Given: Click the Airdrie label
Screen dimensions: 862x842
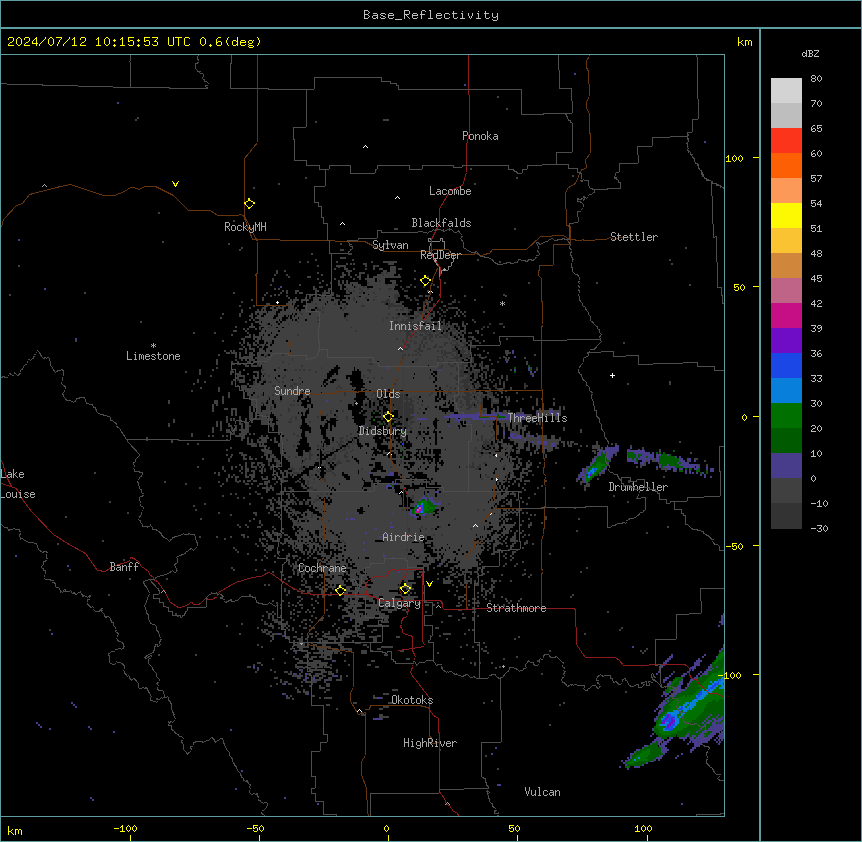Looking at the screenshot, I should point(403,537).
